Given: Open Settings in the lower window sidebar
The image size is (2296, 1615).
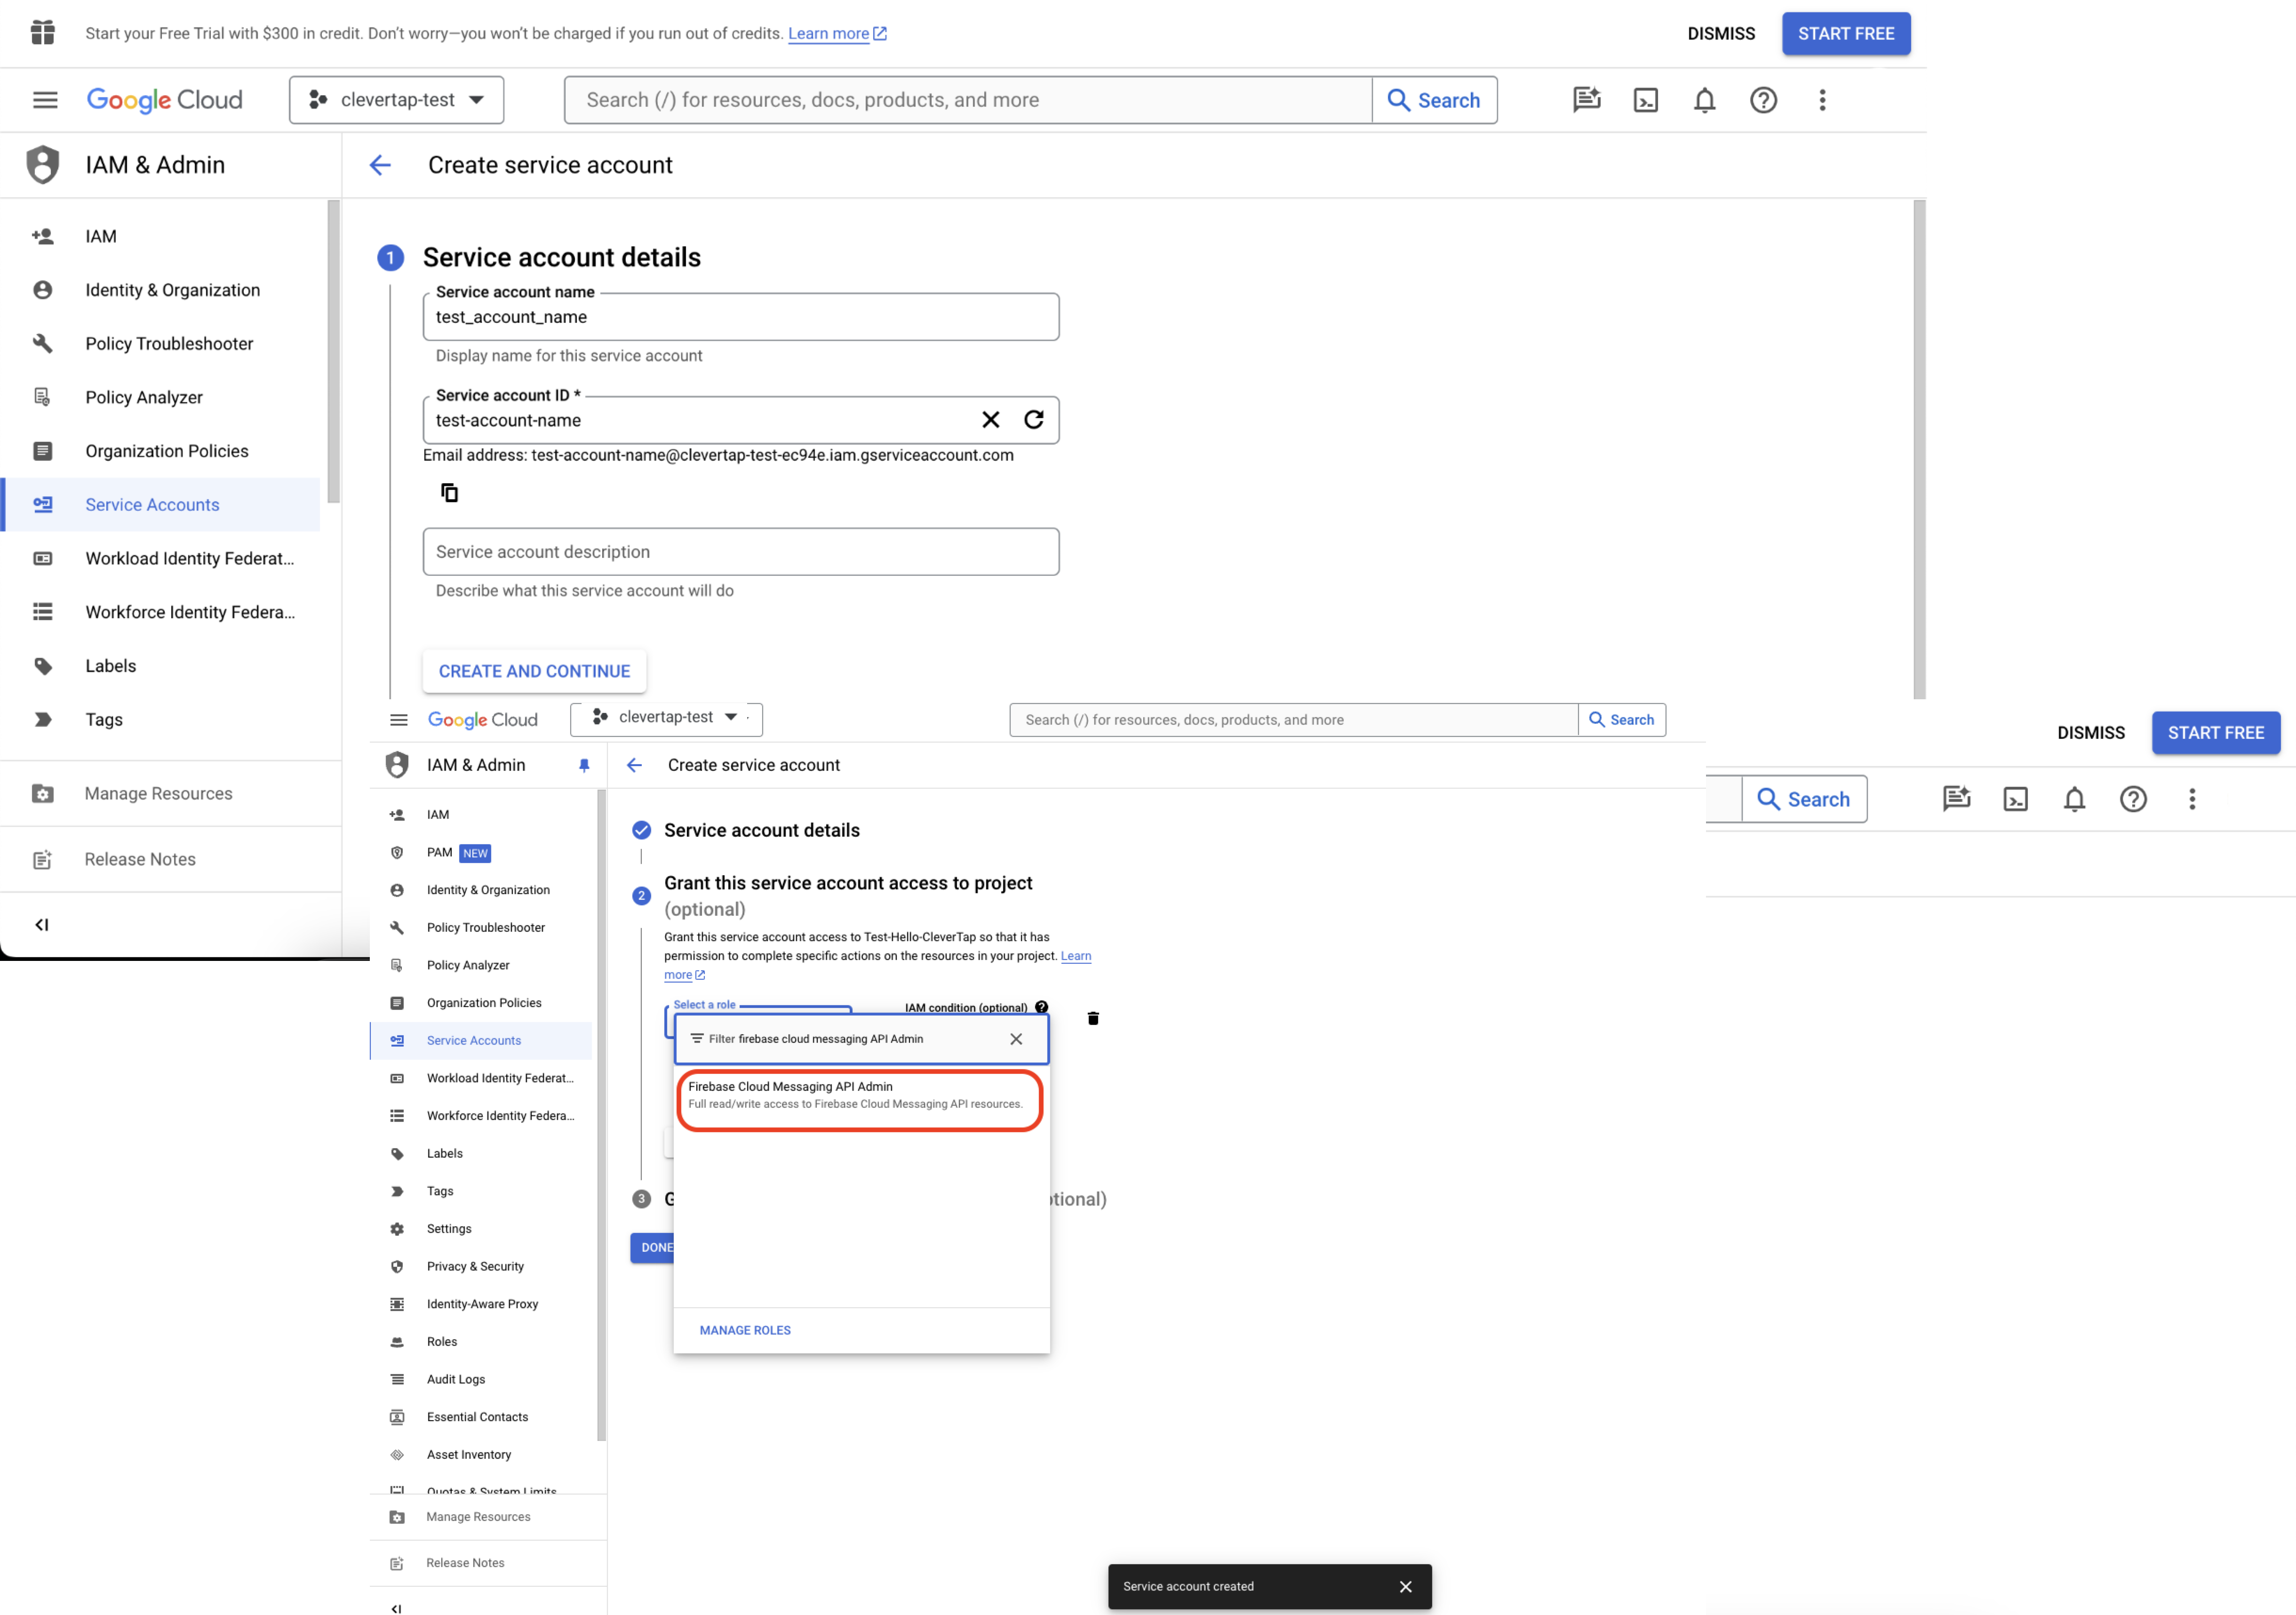Looking at the screenshot, I should click(x=481, y=1229).
